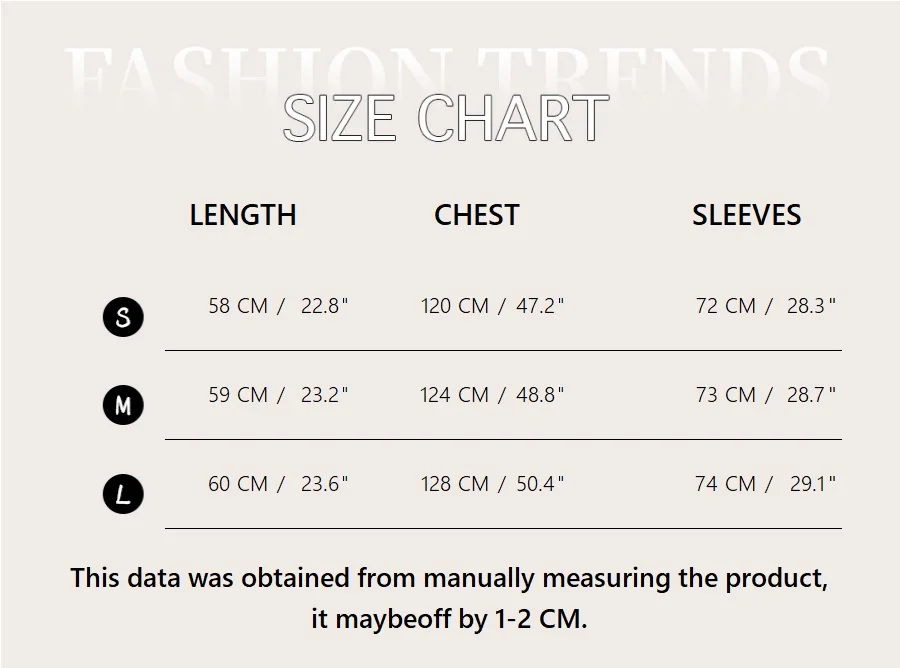Select the 74 CM sleeves value
This screenshot has width=900, height=668.
tap(725, 484)
